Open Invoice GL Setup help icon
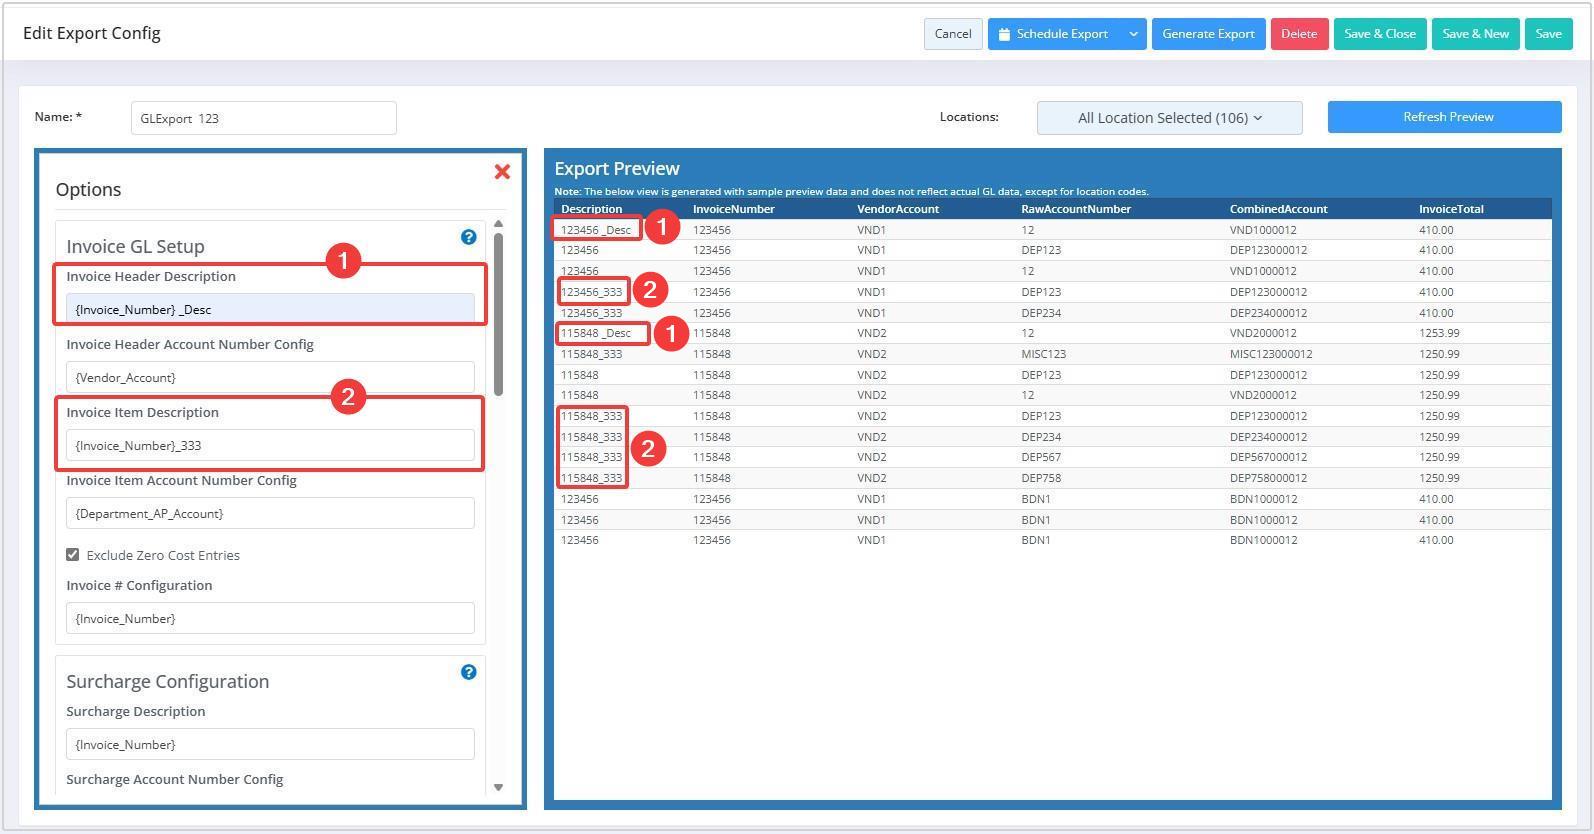The image size is (1594, 834). tap(468, 237)
